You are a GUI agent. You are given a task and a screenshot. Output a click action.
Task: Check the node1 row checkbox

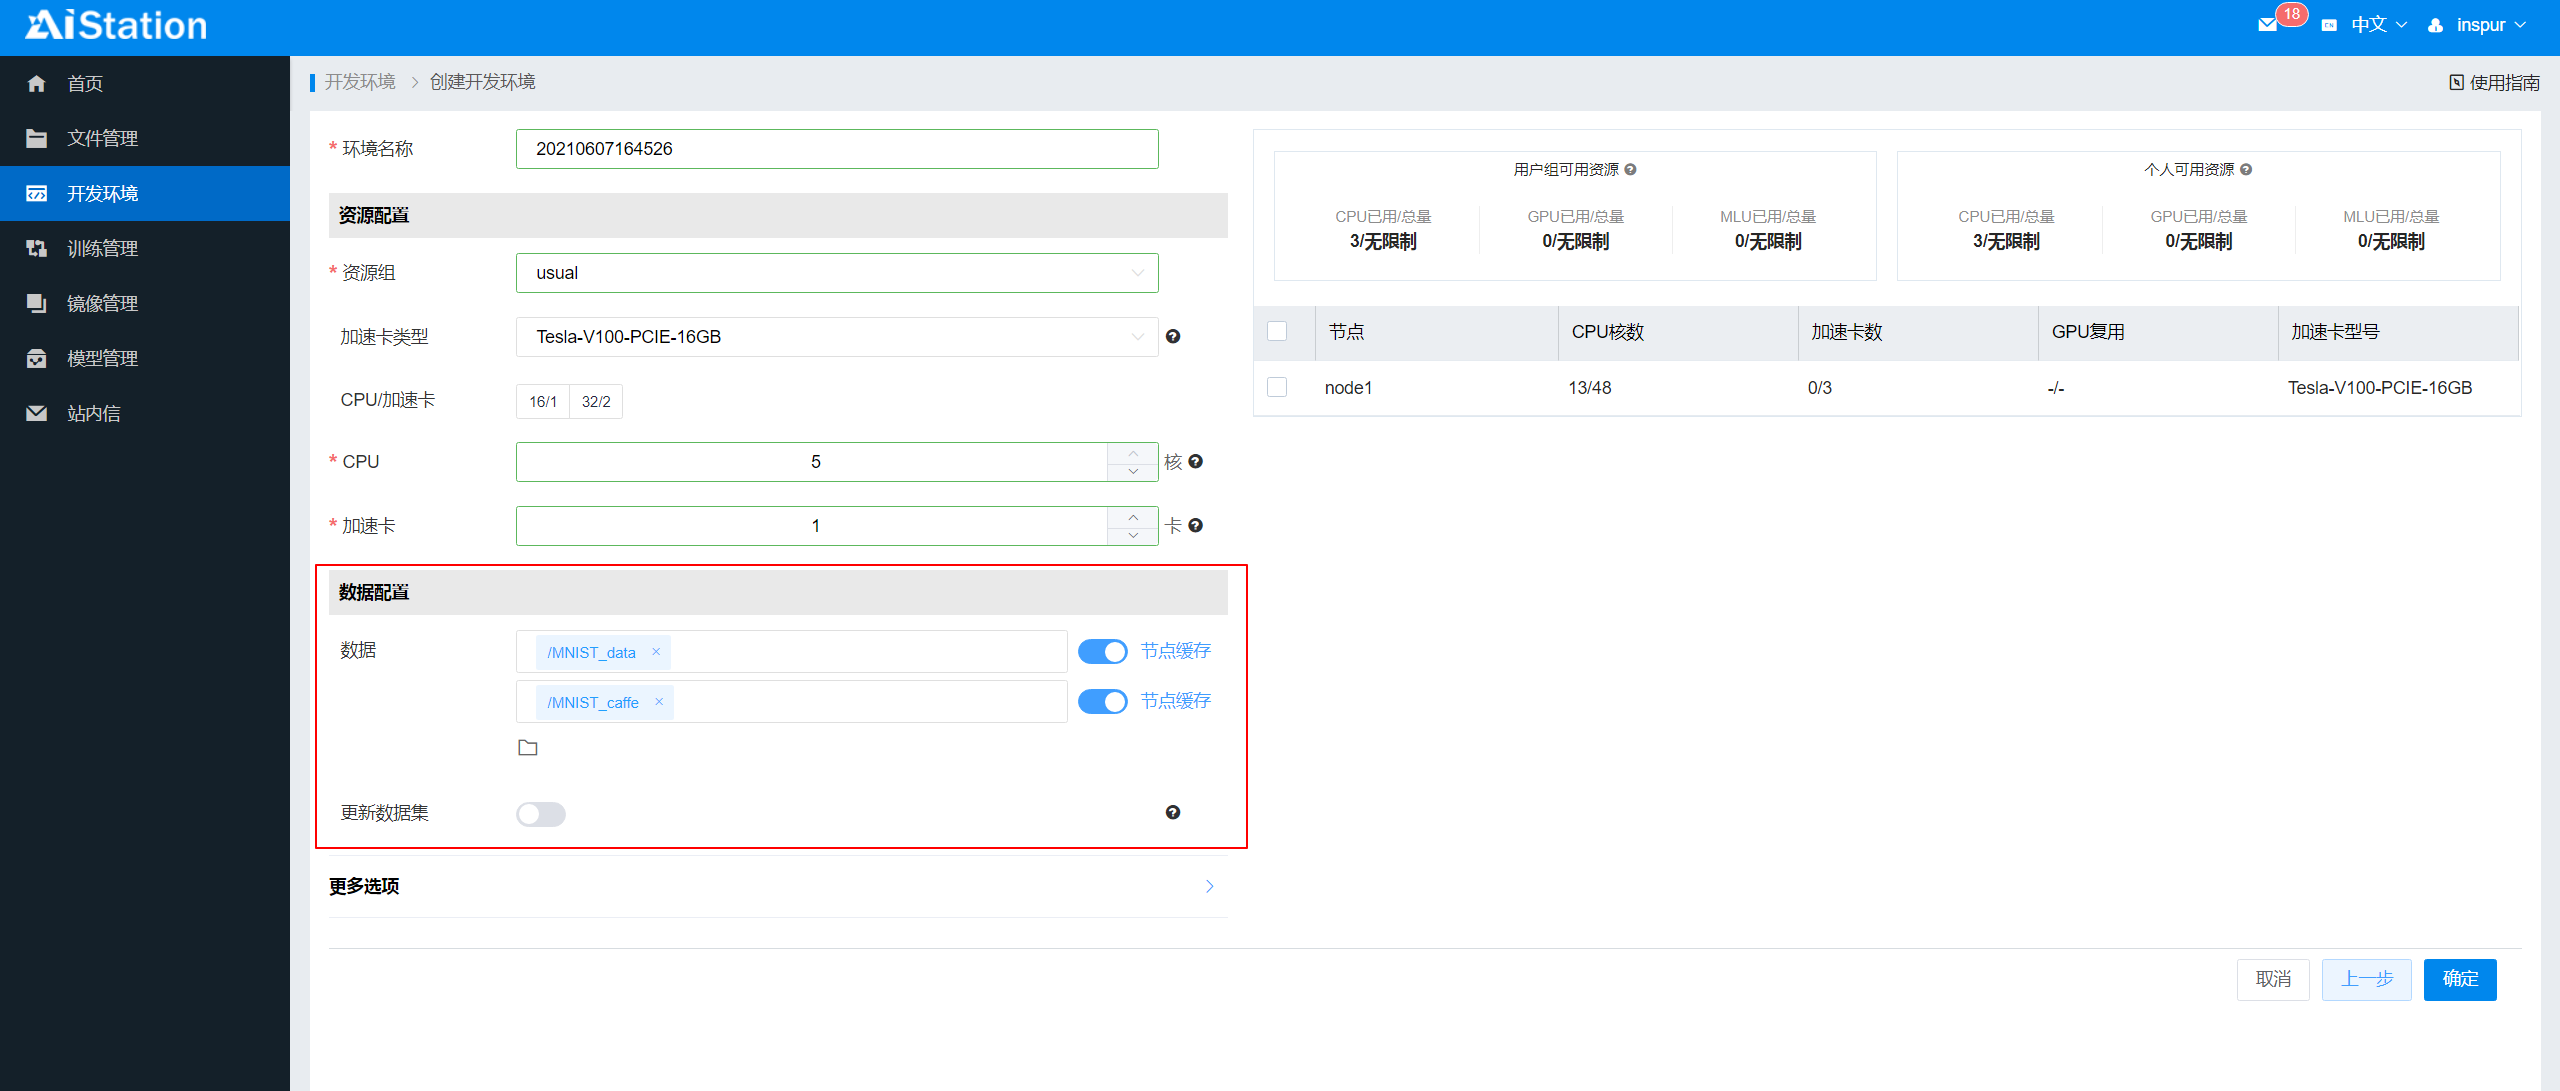click(x=1277, y=387)
